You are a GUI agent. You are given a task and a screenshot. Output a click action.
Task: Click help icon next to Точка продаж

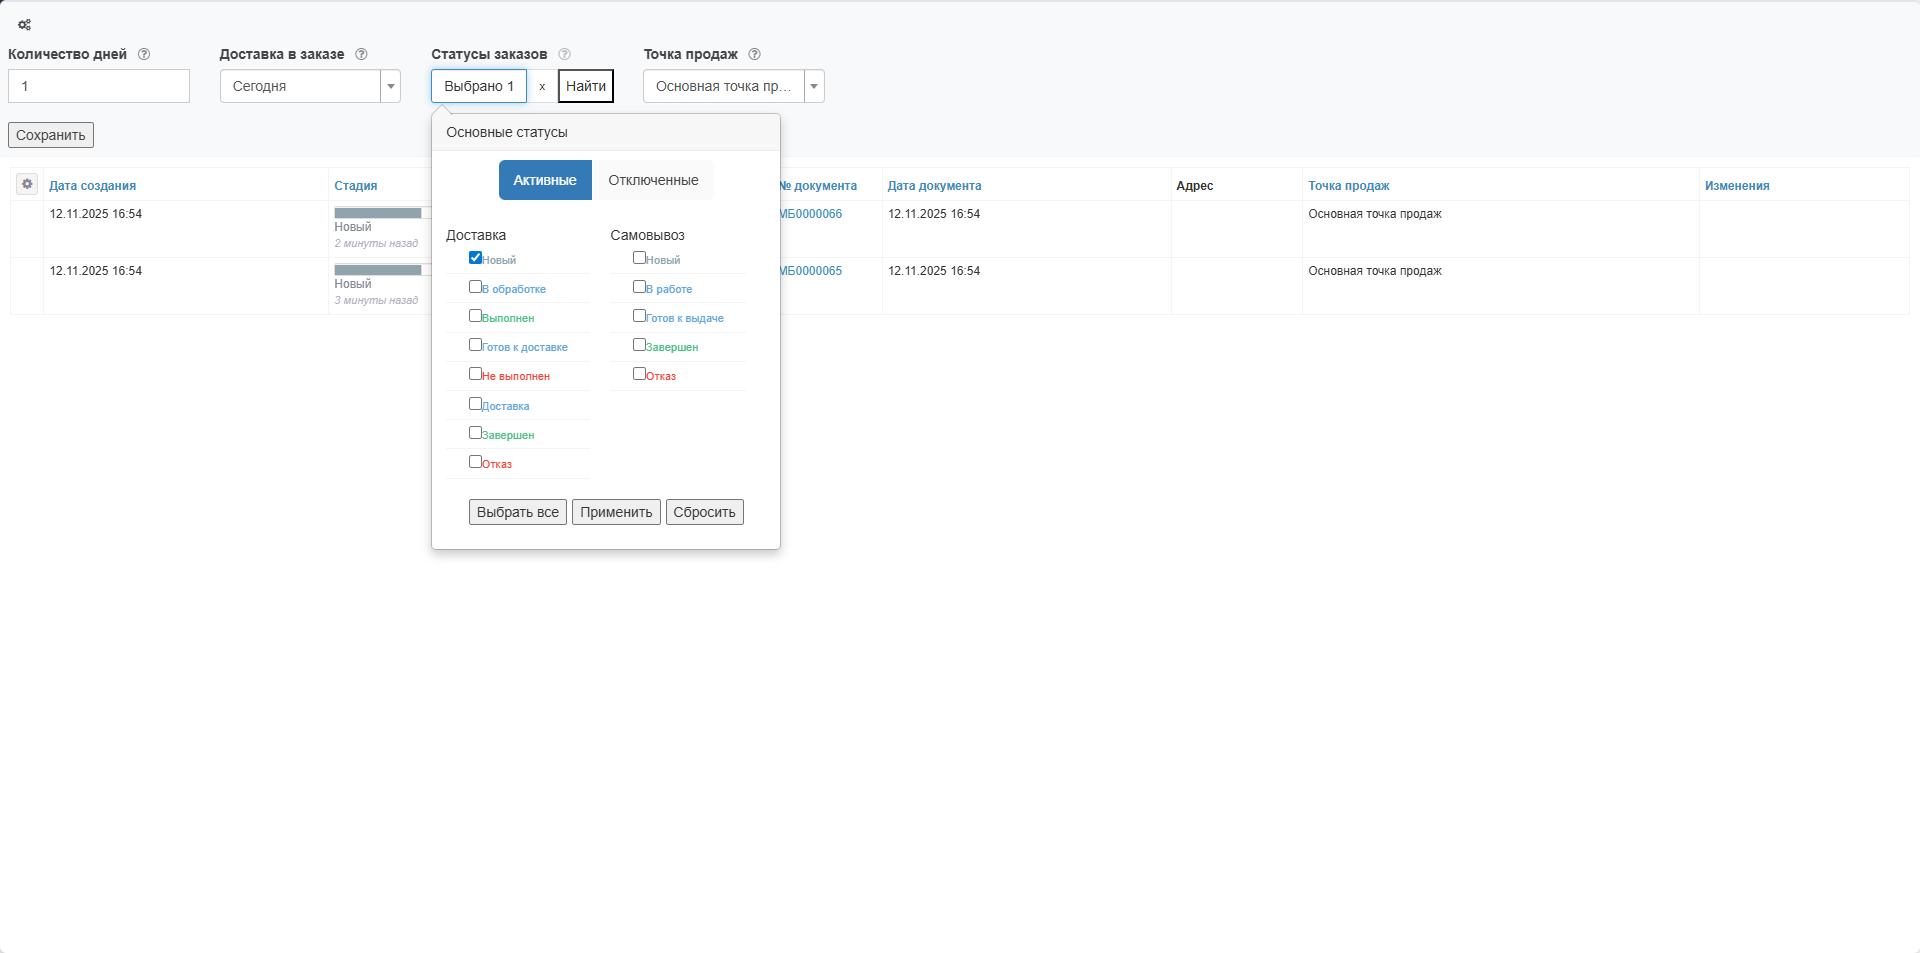pyautogui.click(x=755, y=54)
